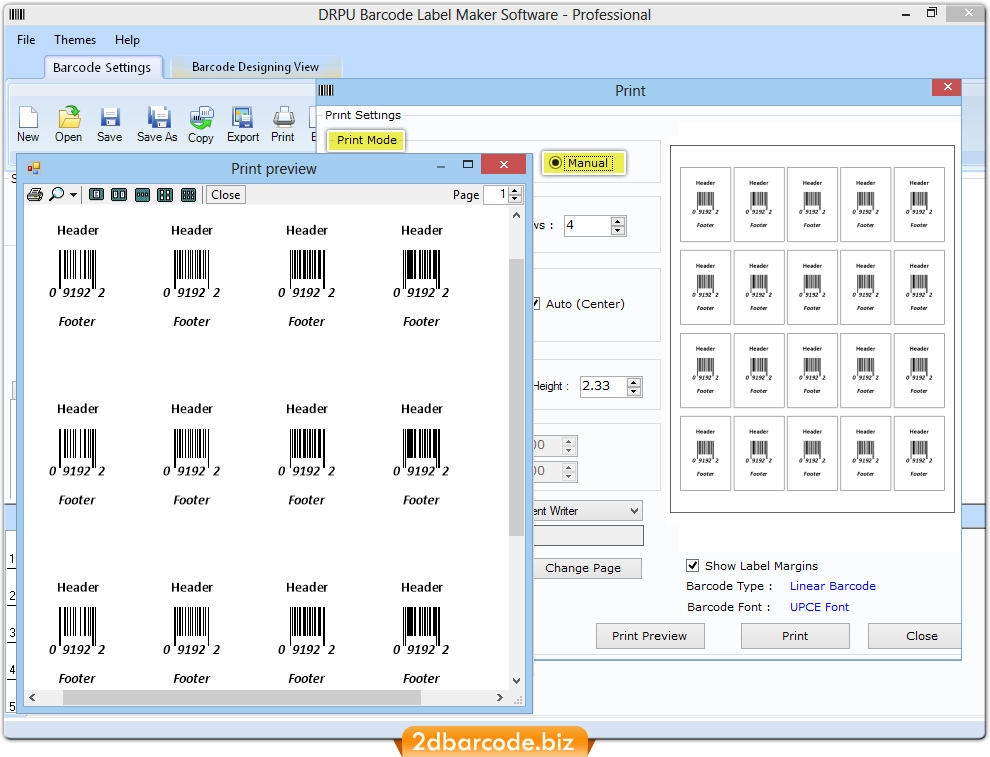Select three-pages layout icon

(x=142, y=194)
